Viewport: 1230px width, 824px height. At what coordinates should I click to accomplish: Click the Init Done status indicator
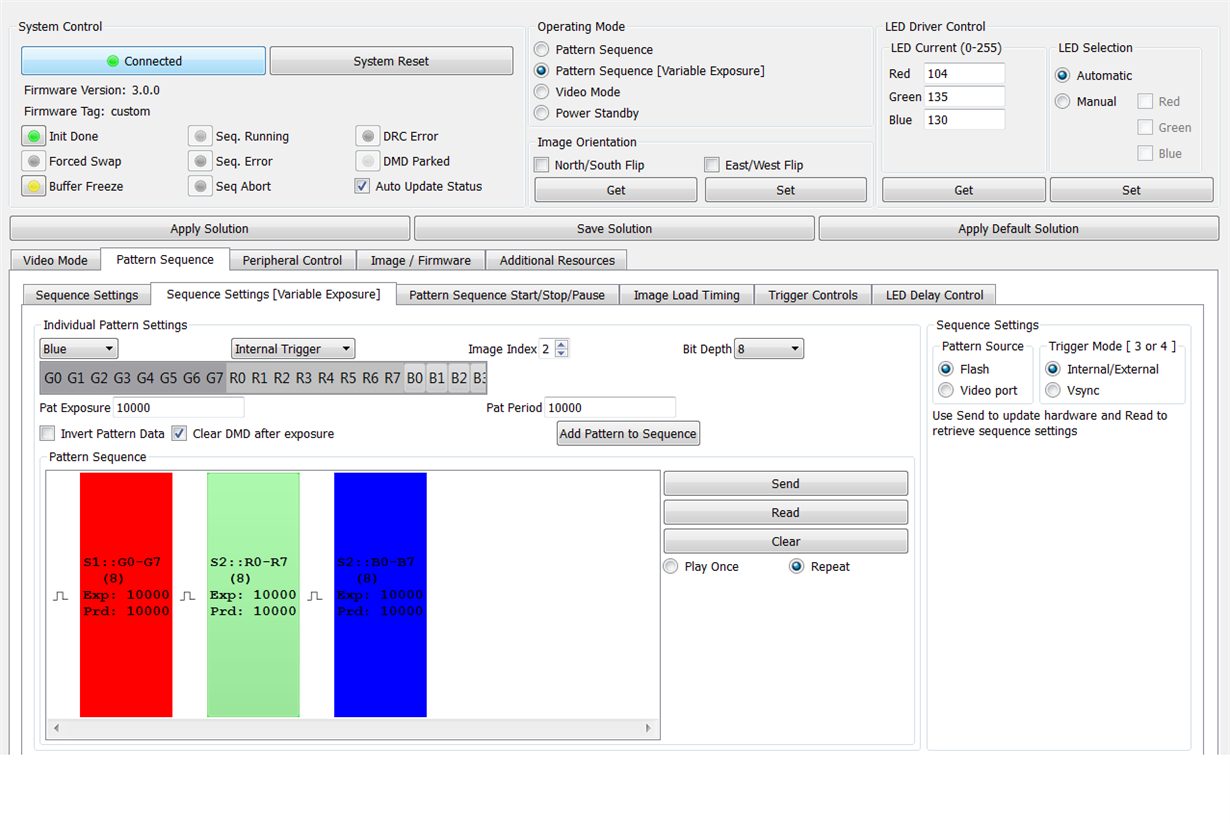[34, 136]
